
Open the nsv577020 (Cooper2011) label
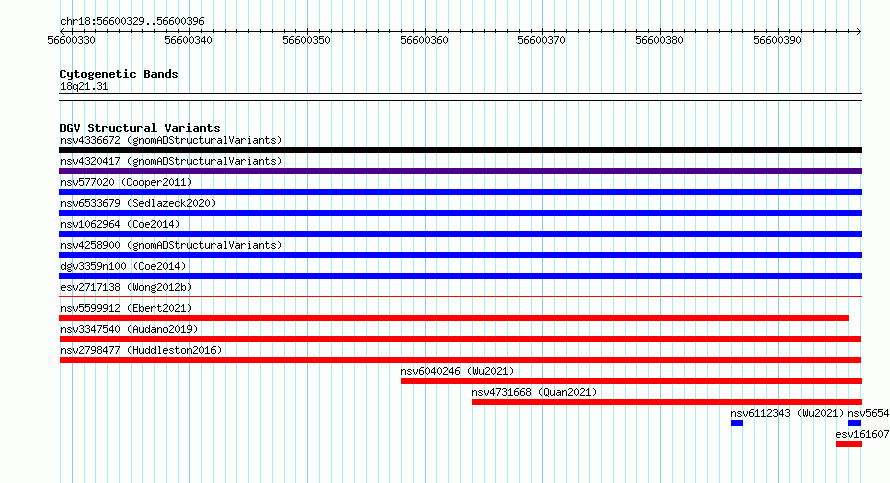(x=126, y=182)
